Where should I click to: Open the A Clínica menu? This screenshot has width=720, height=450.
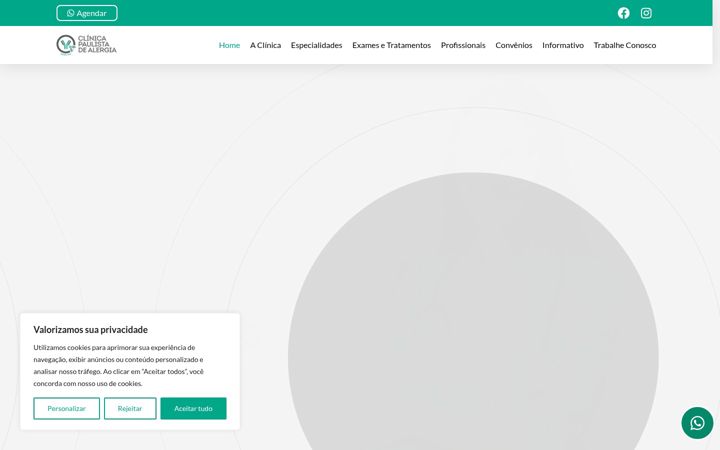265,45
